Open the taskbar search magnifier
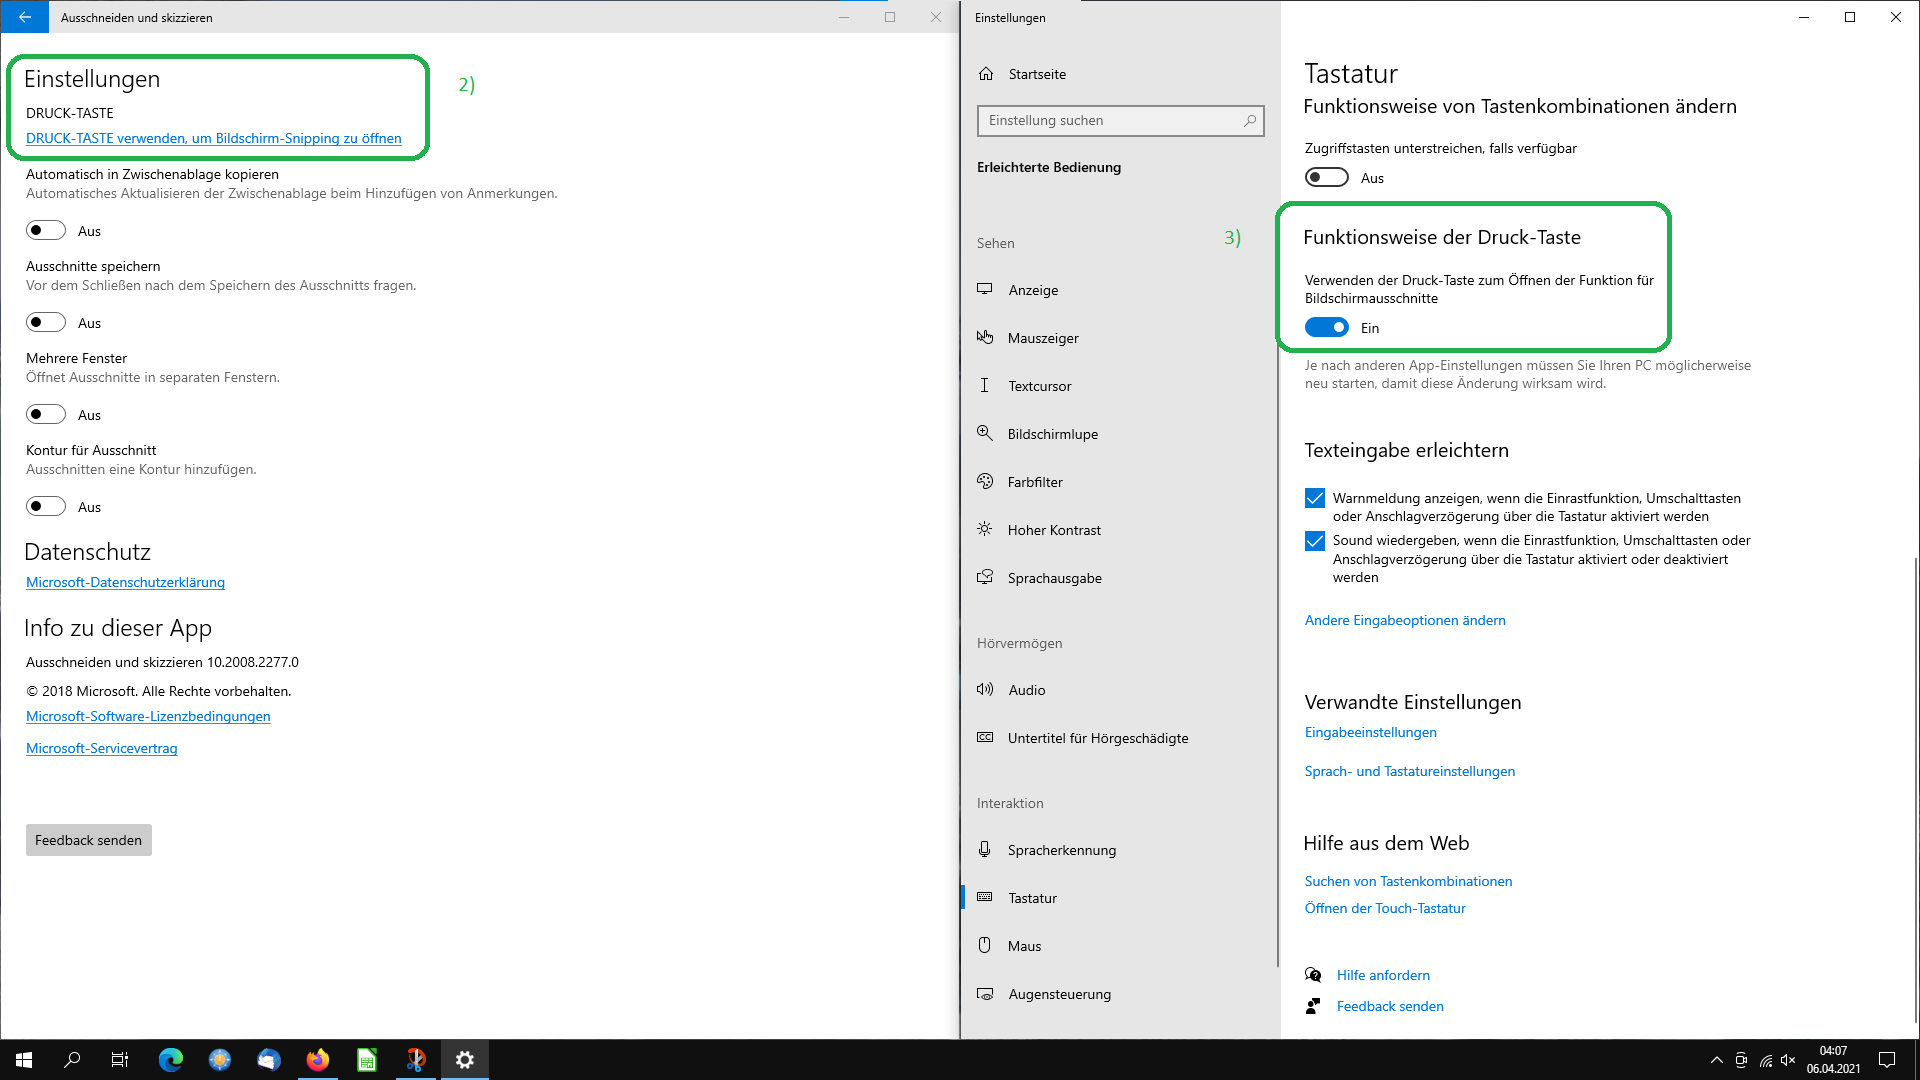This screenshot has height=1080, width=1920. click(x=72, y=1060)
